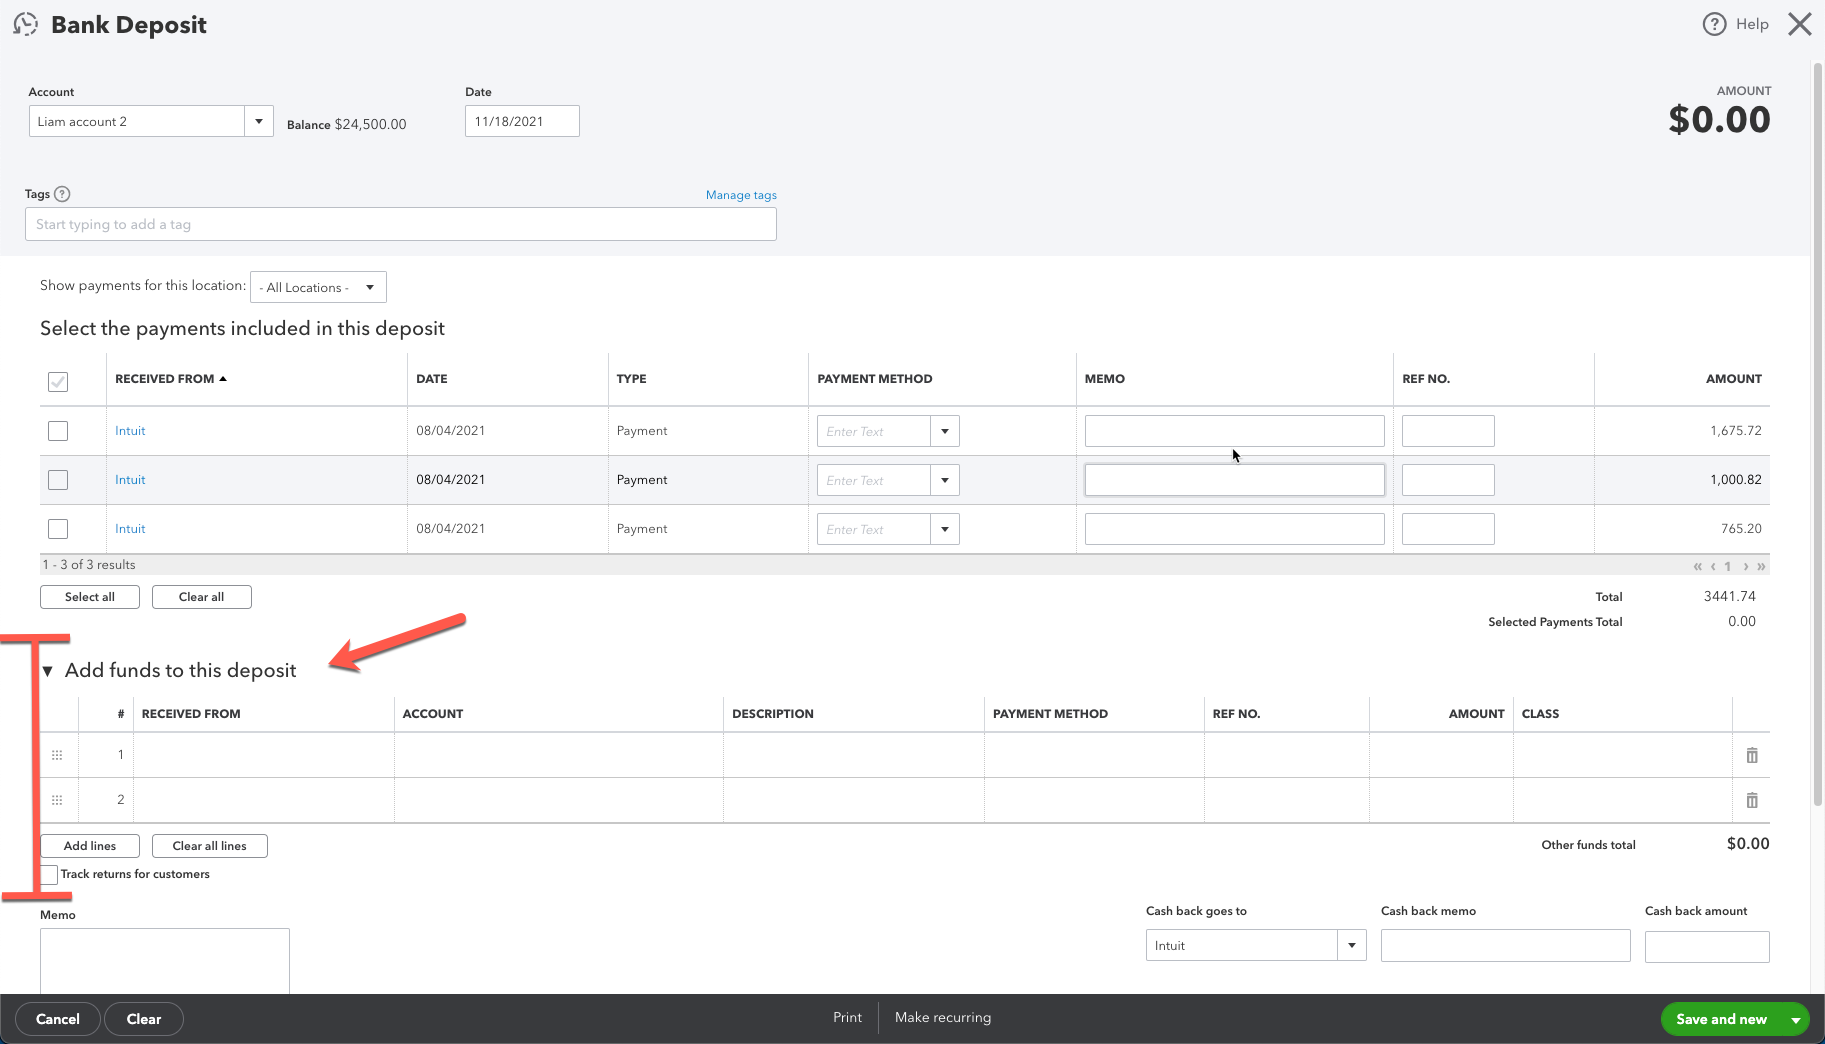Sort by Received From column arrow
1825x1044 pixels.
click(x=222, y=378)
